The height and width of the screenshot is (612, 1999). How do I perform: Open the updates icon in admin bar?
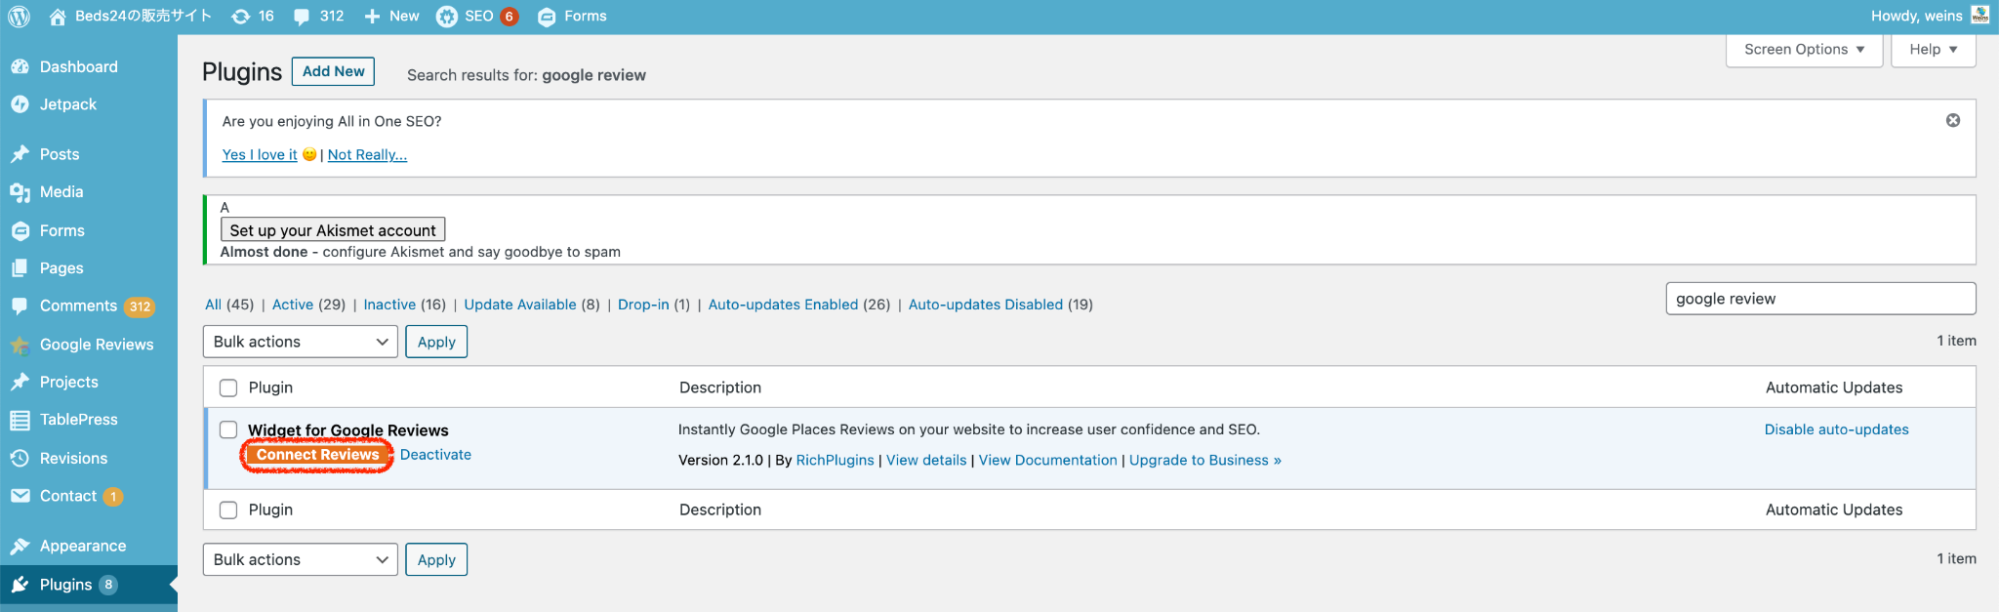pos(241,16)
